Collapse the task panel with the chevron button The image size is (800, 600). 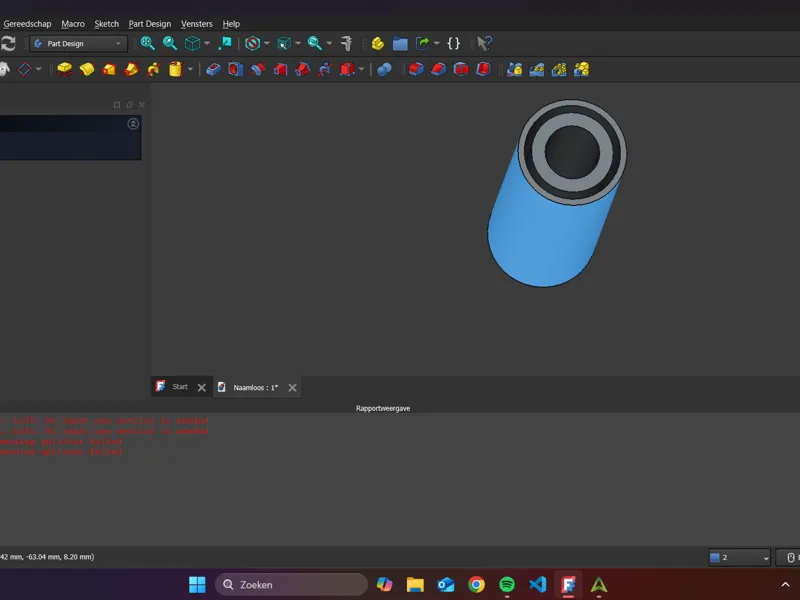tap(133, 124)
